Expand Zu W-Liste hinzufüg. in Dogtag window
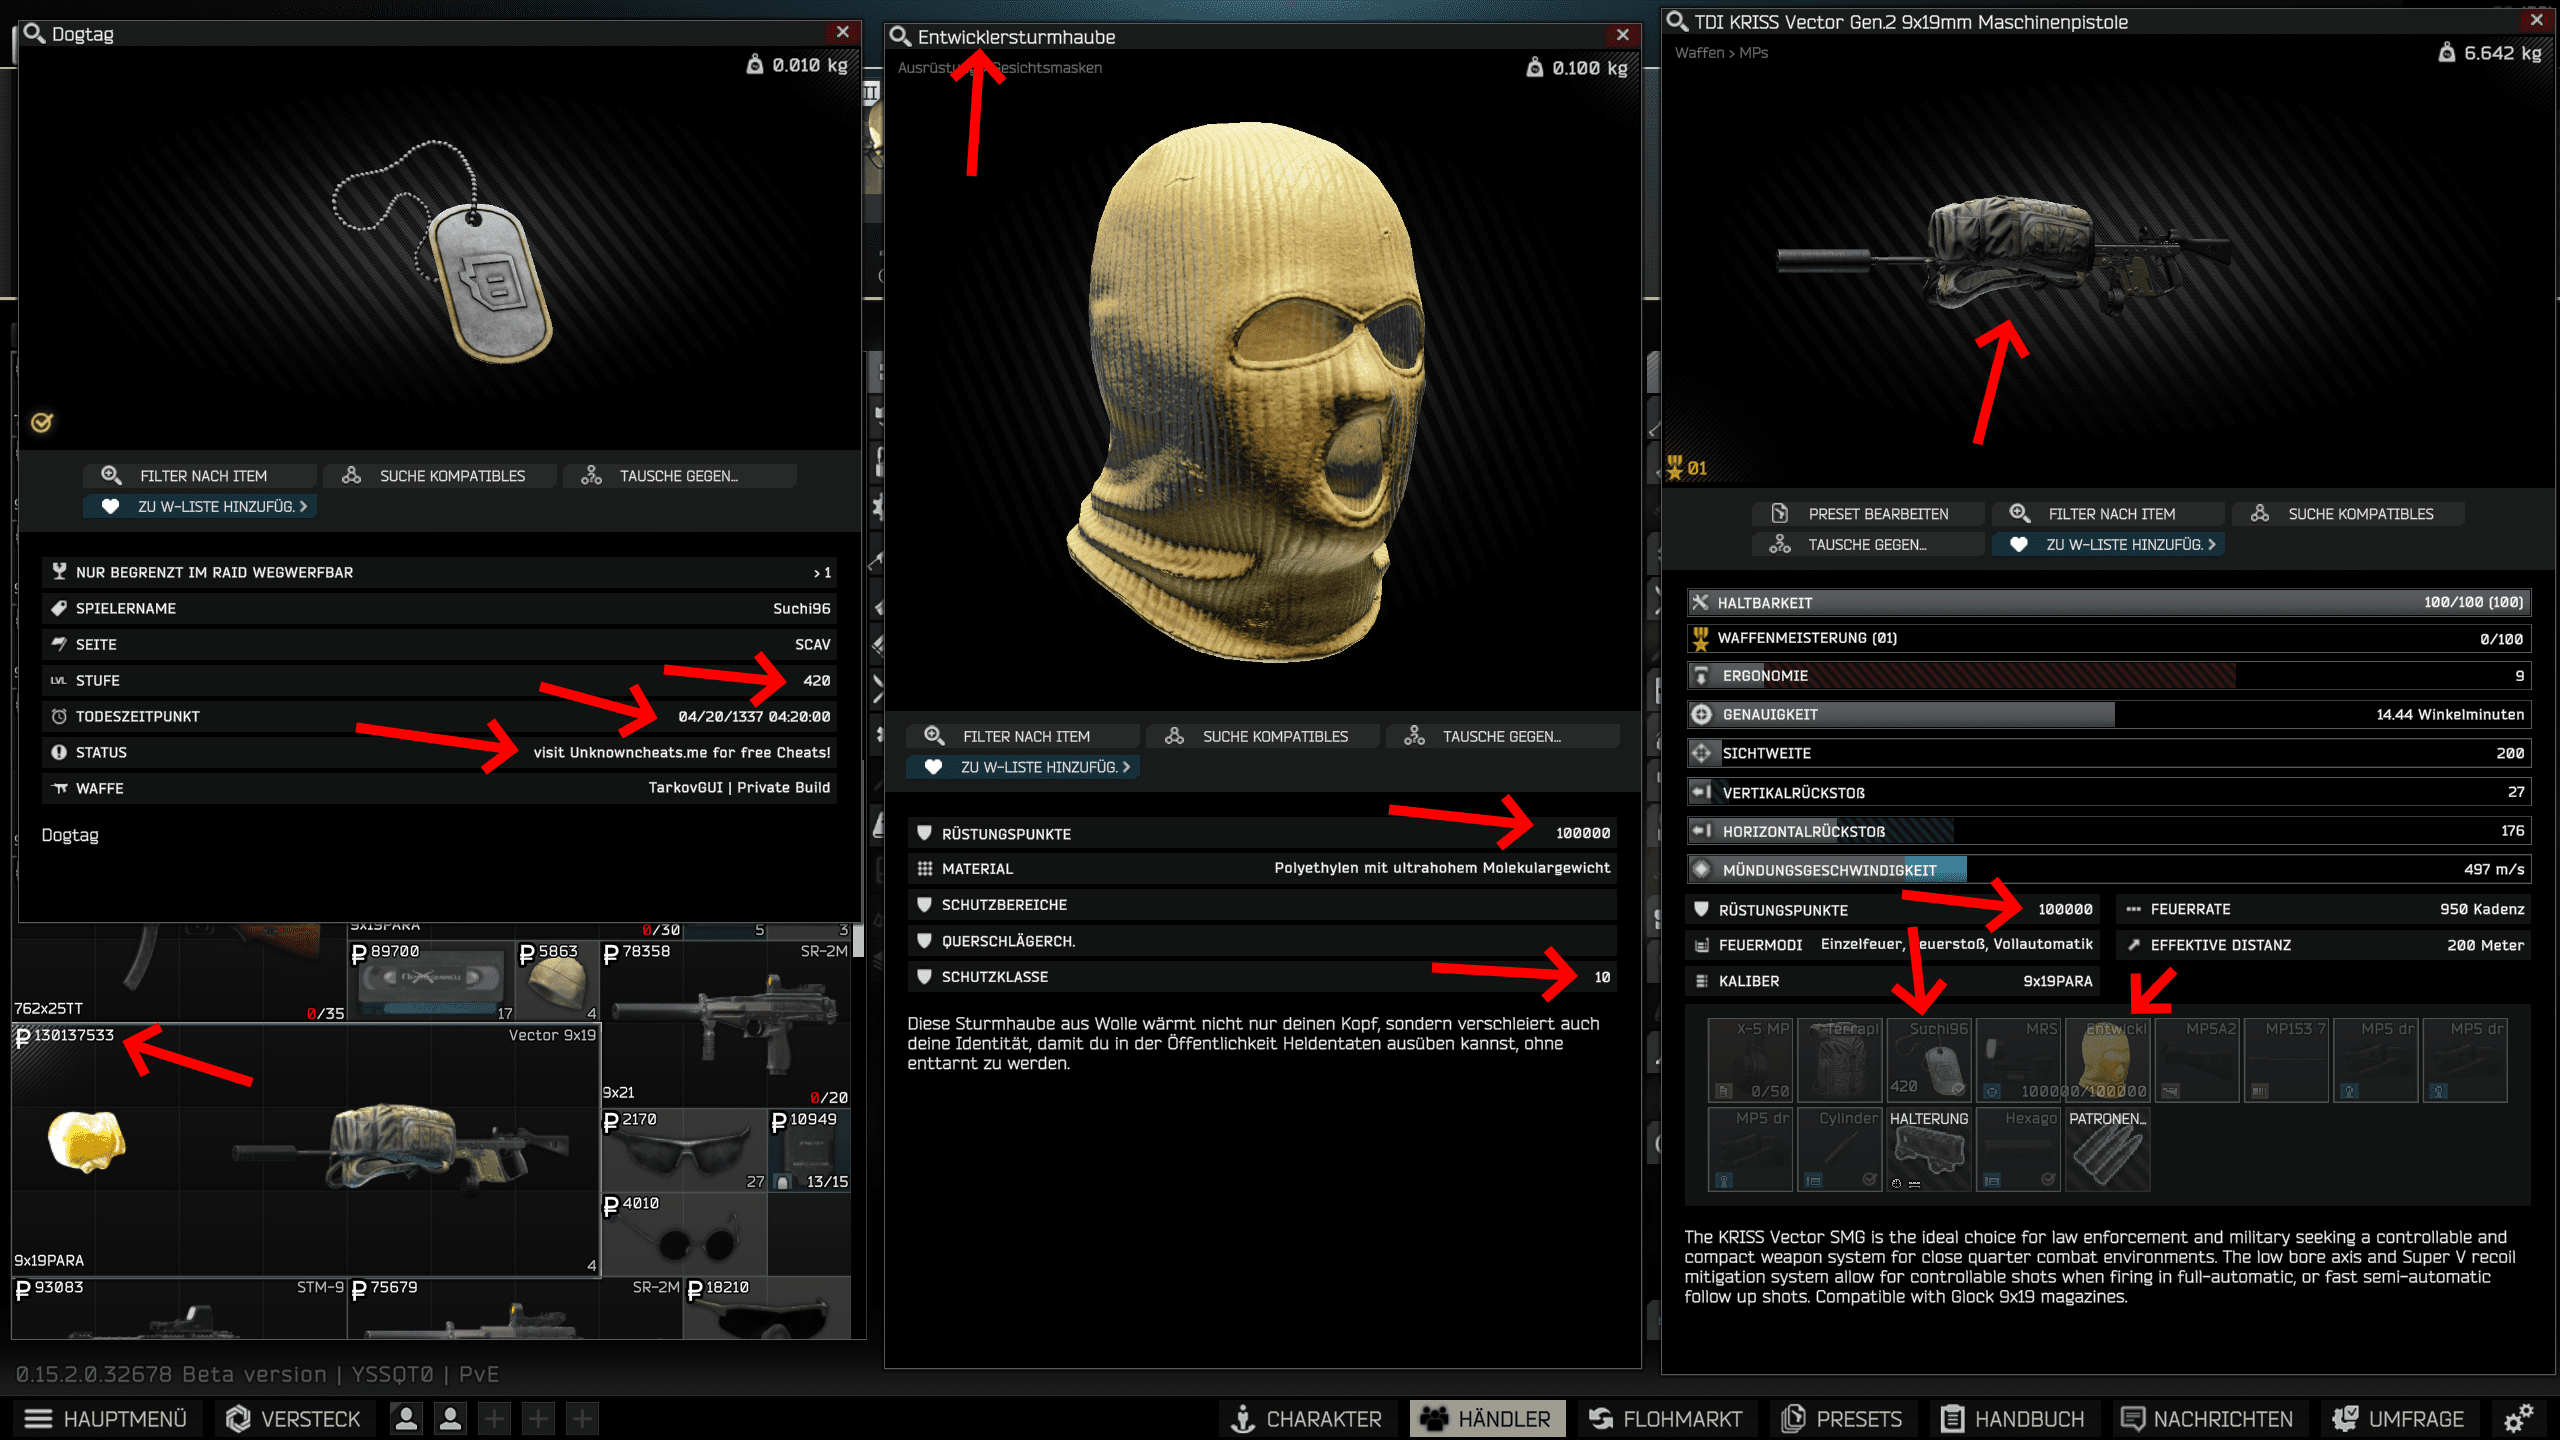 200,506
